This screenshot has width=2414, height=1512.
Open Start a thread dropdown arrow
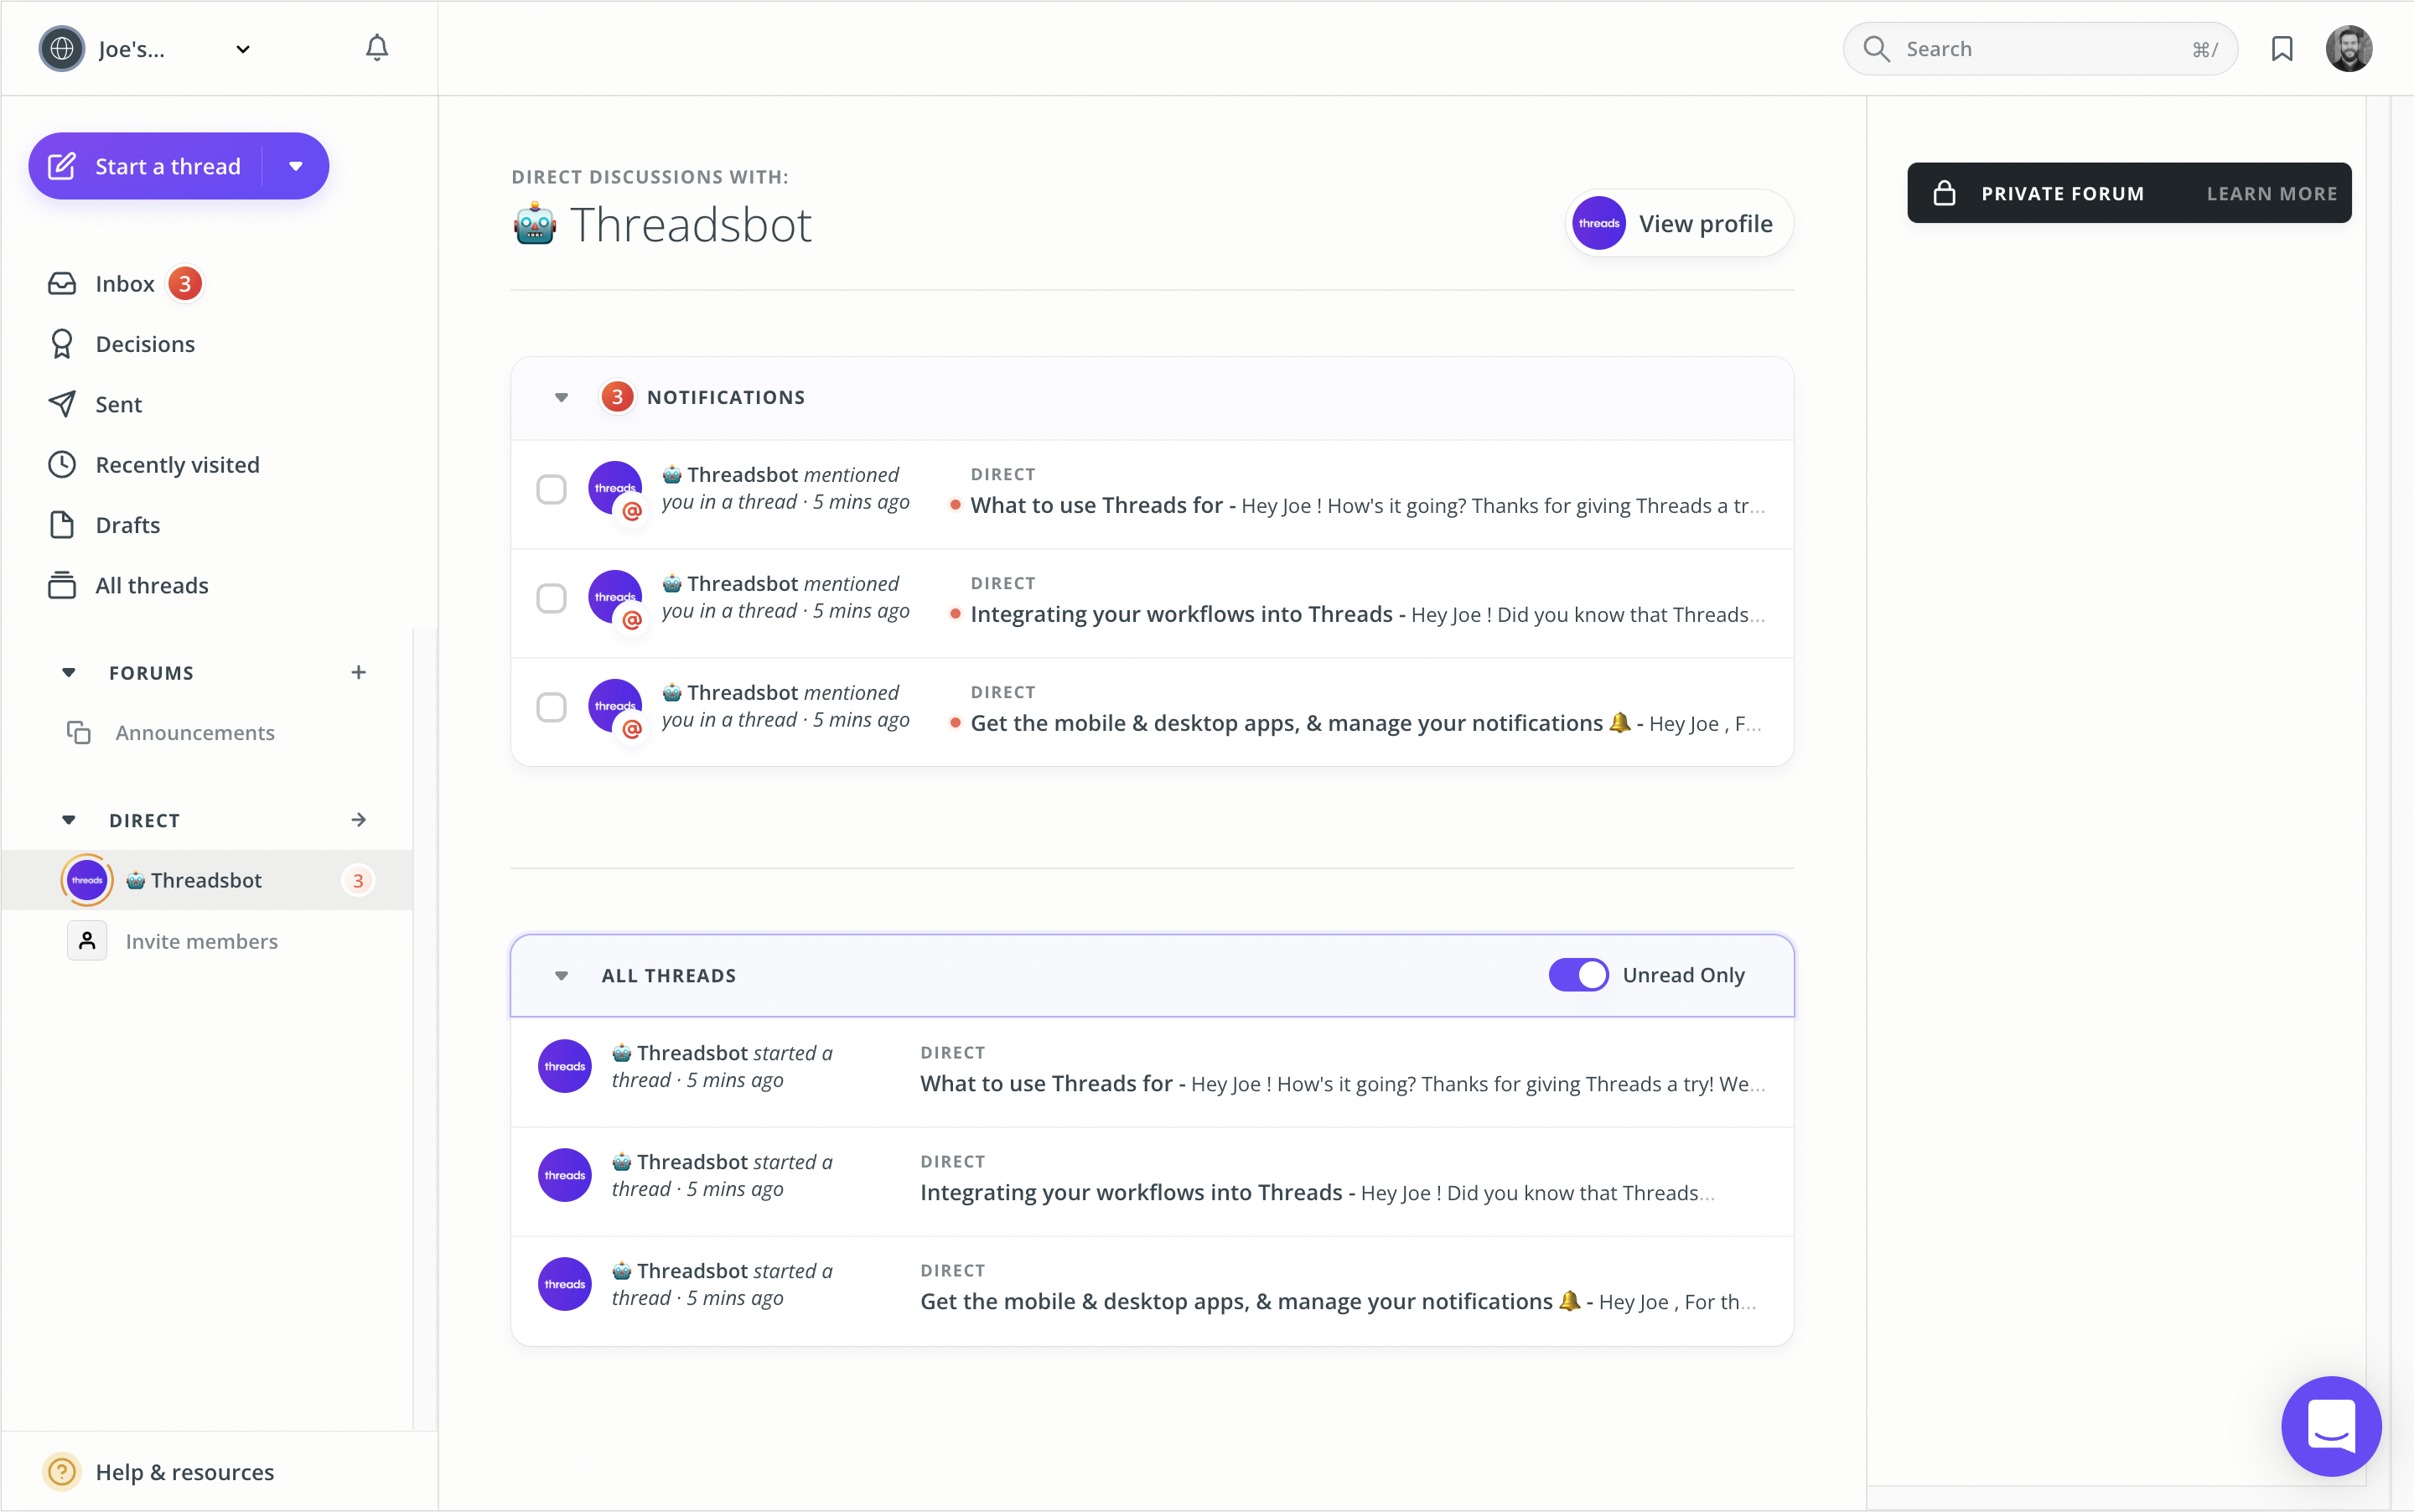pyautogui.click(x=295, y=166)
